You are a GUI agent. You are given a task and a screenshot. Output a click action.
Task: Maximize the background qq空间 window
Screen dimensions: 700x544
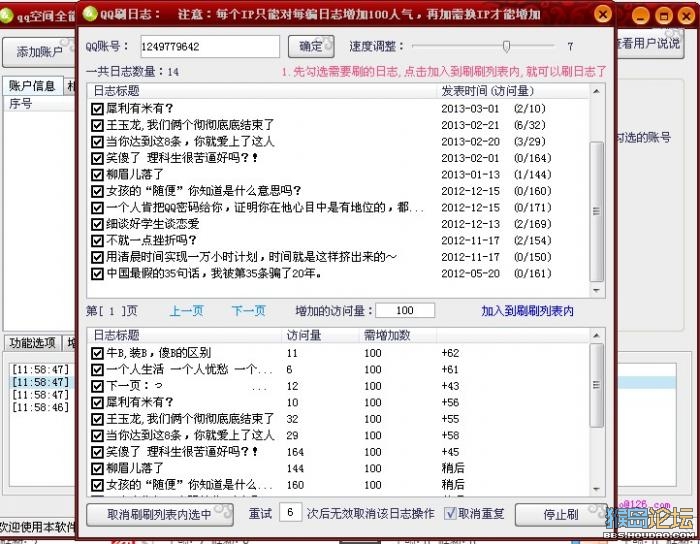[663, 17]
